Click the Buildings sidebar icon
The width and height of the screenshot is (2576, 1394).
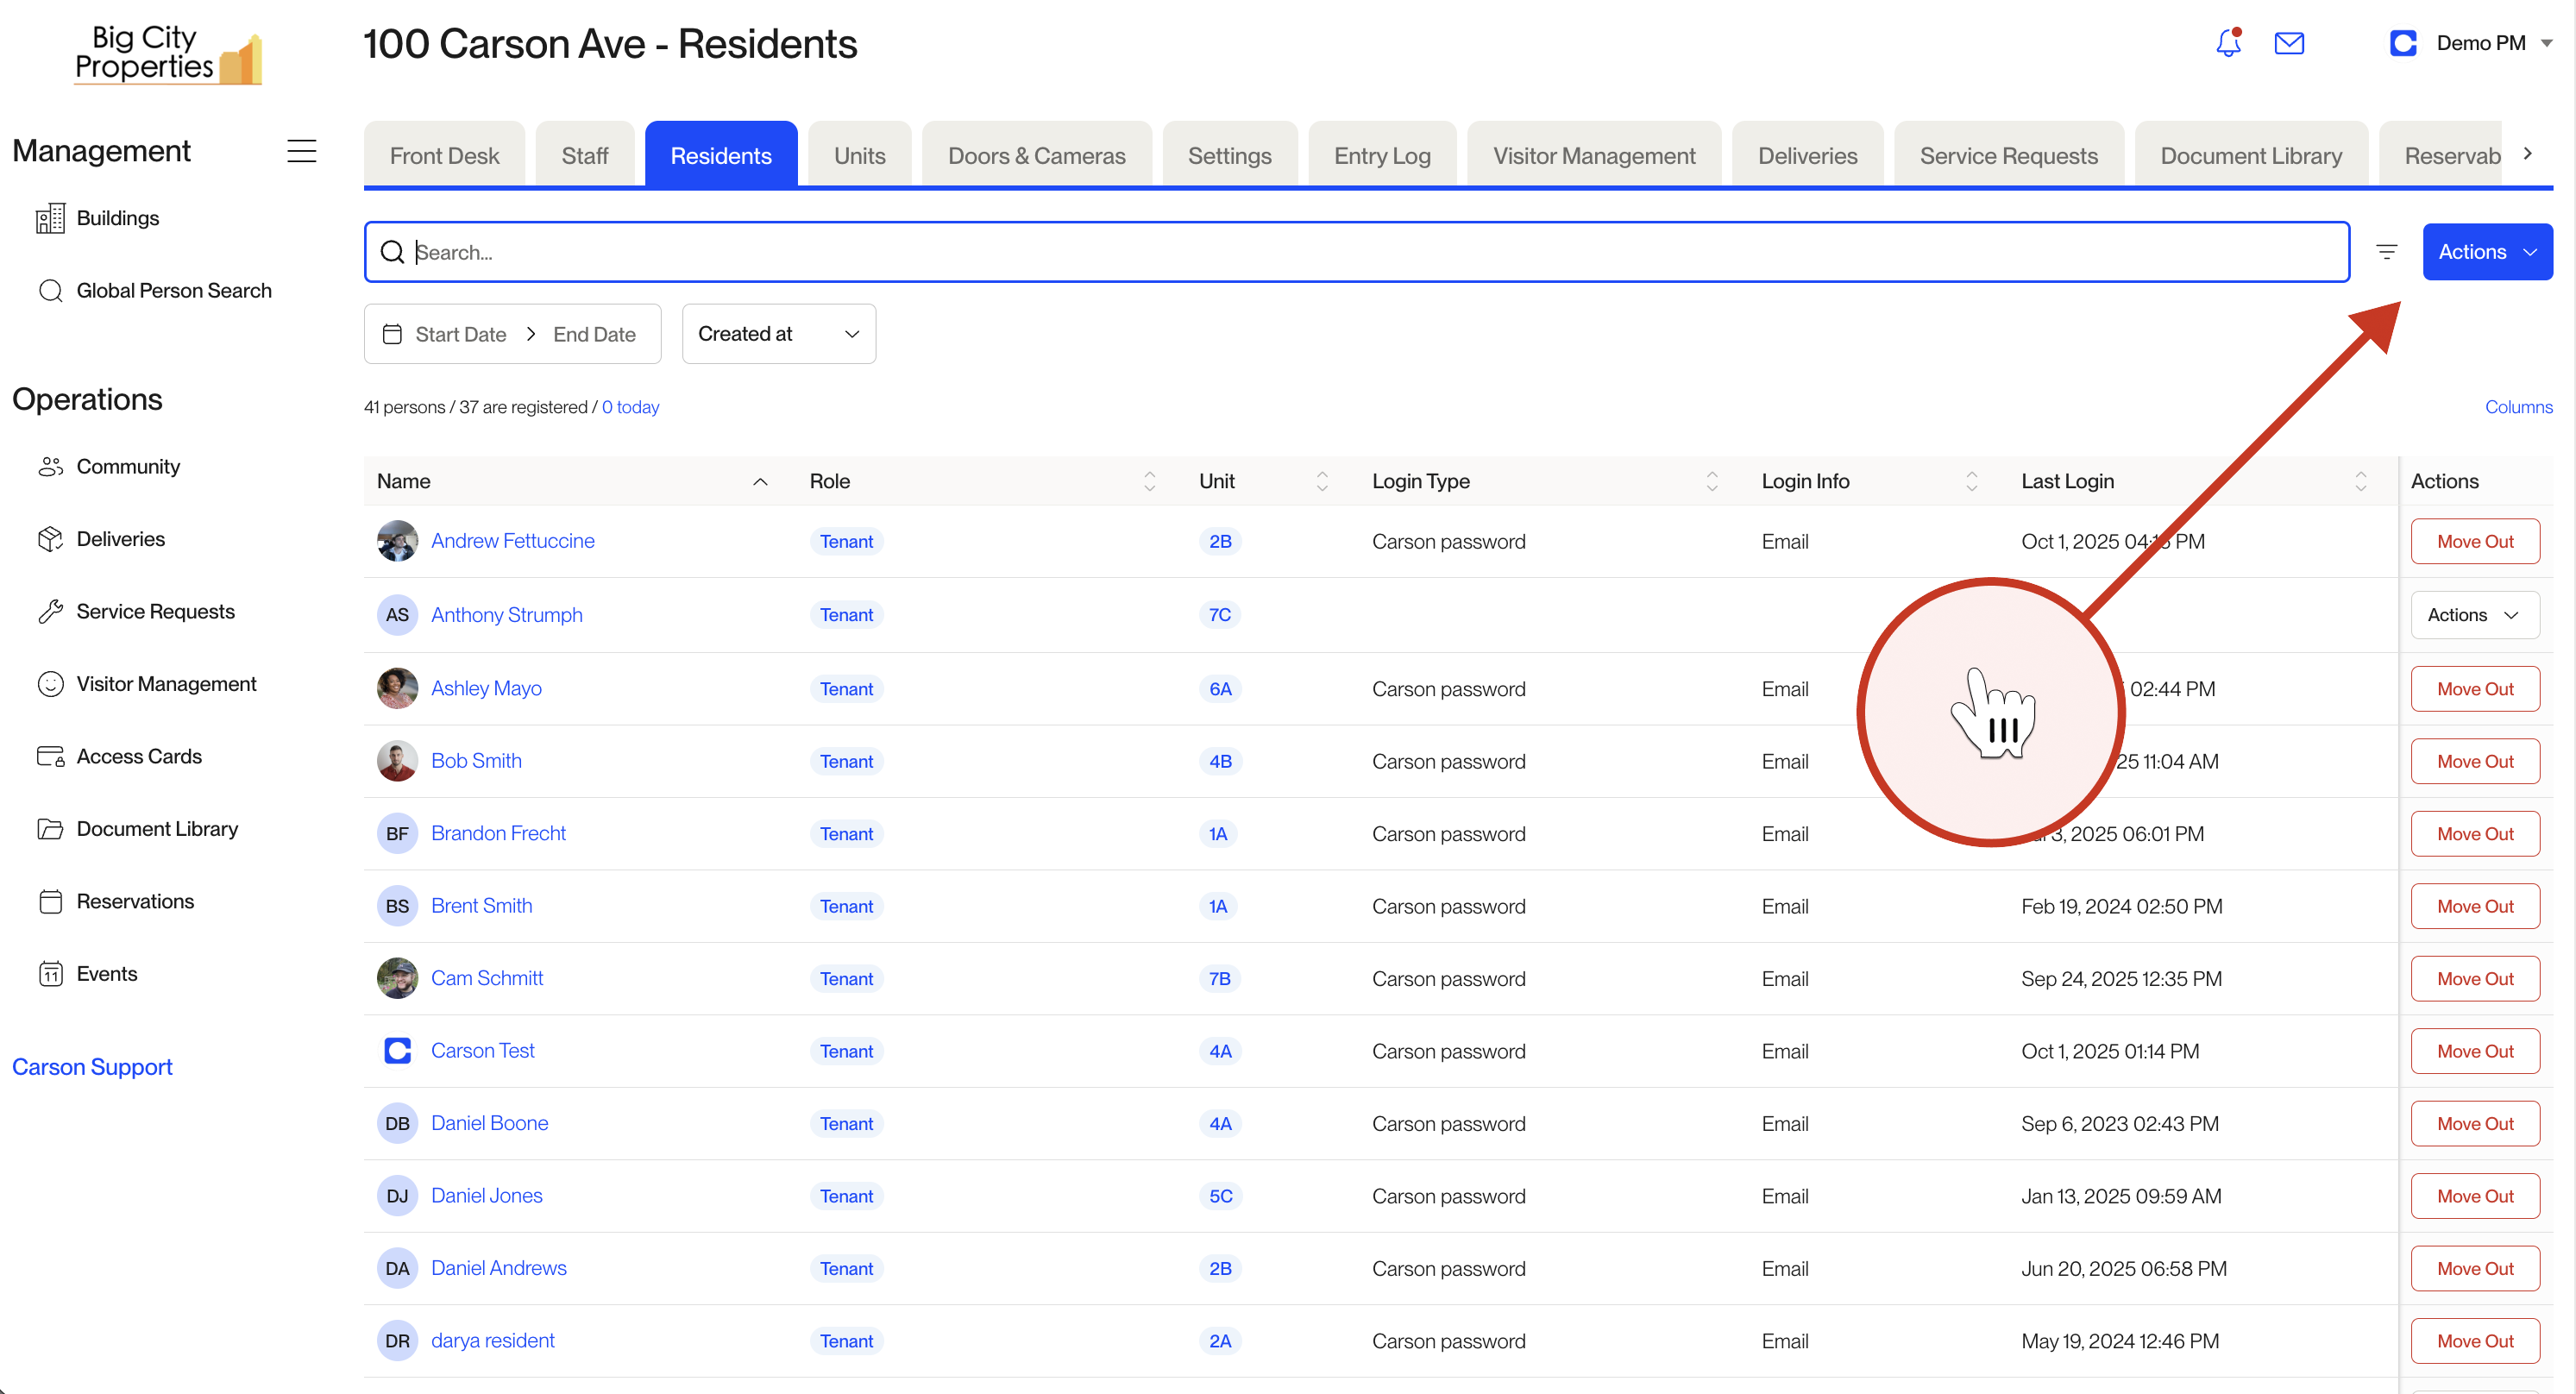coord(50,218)
